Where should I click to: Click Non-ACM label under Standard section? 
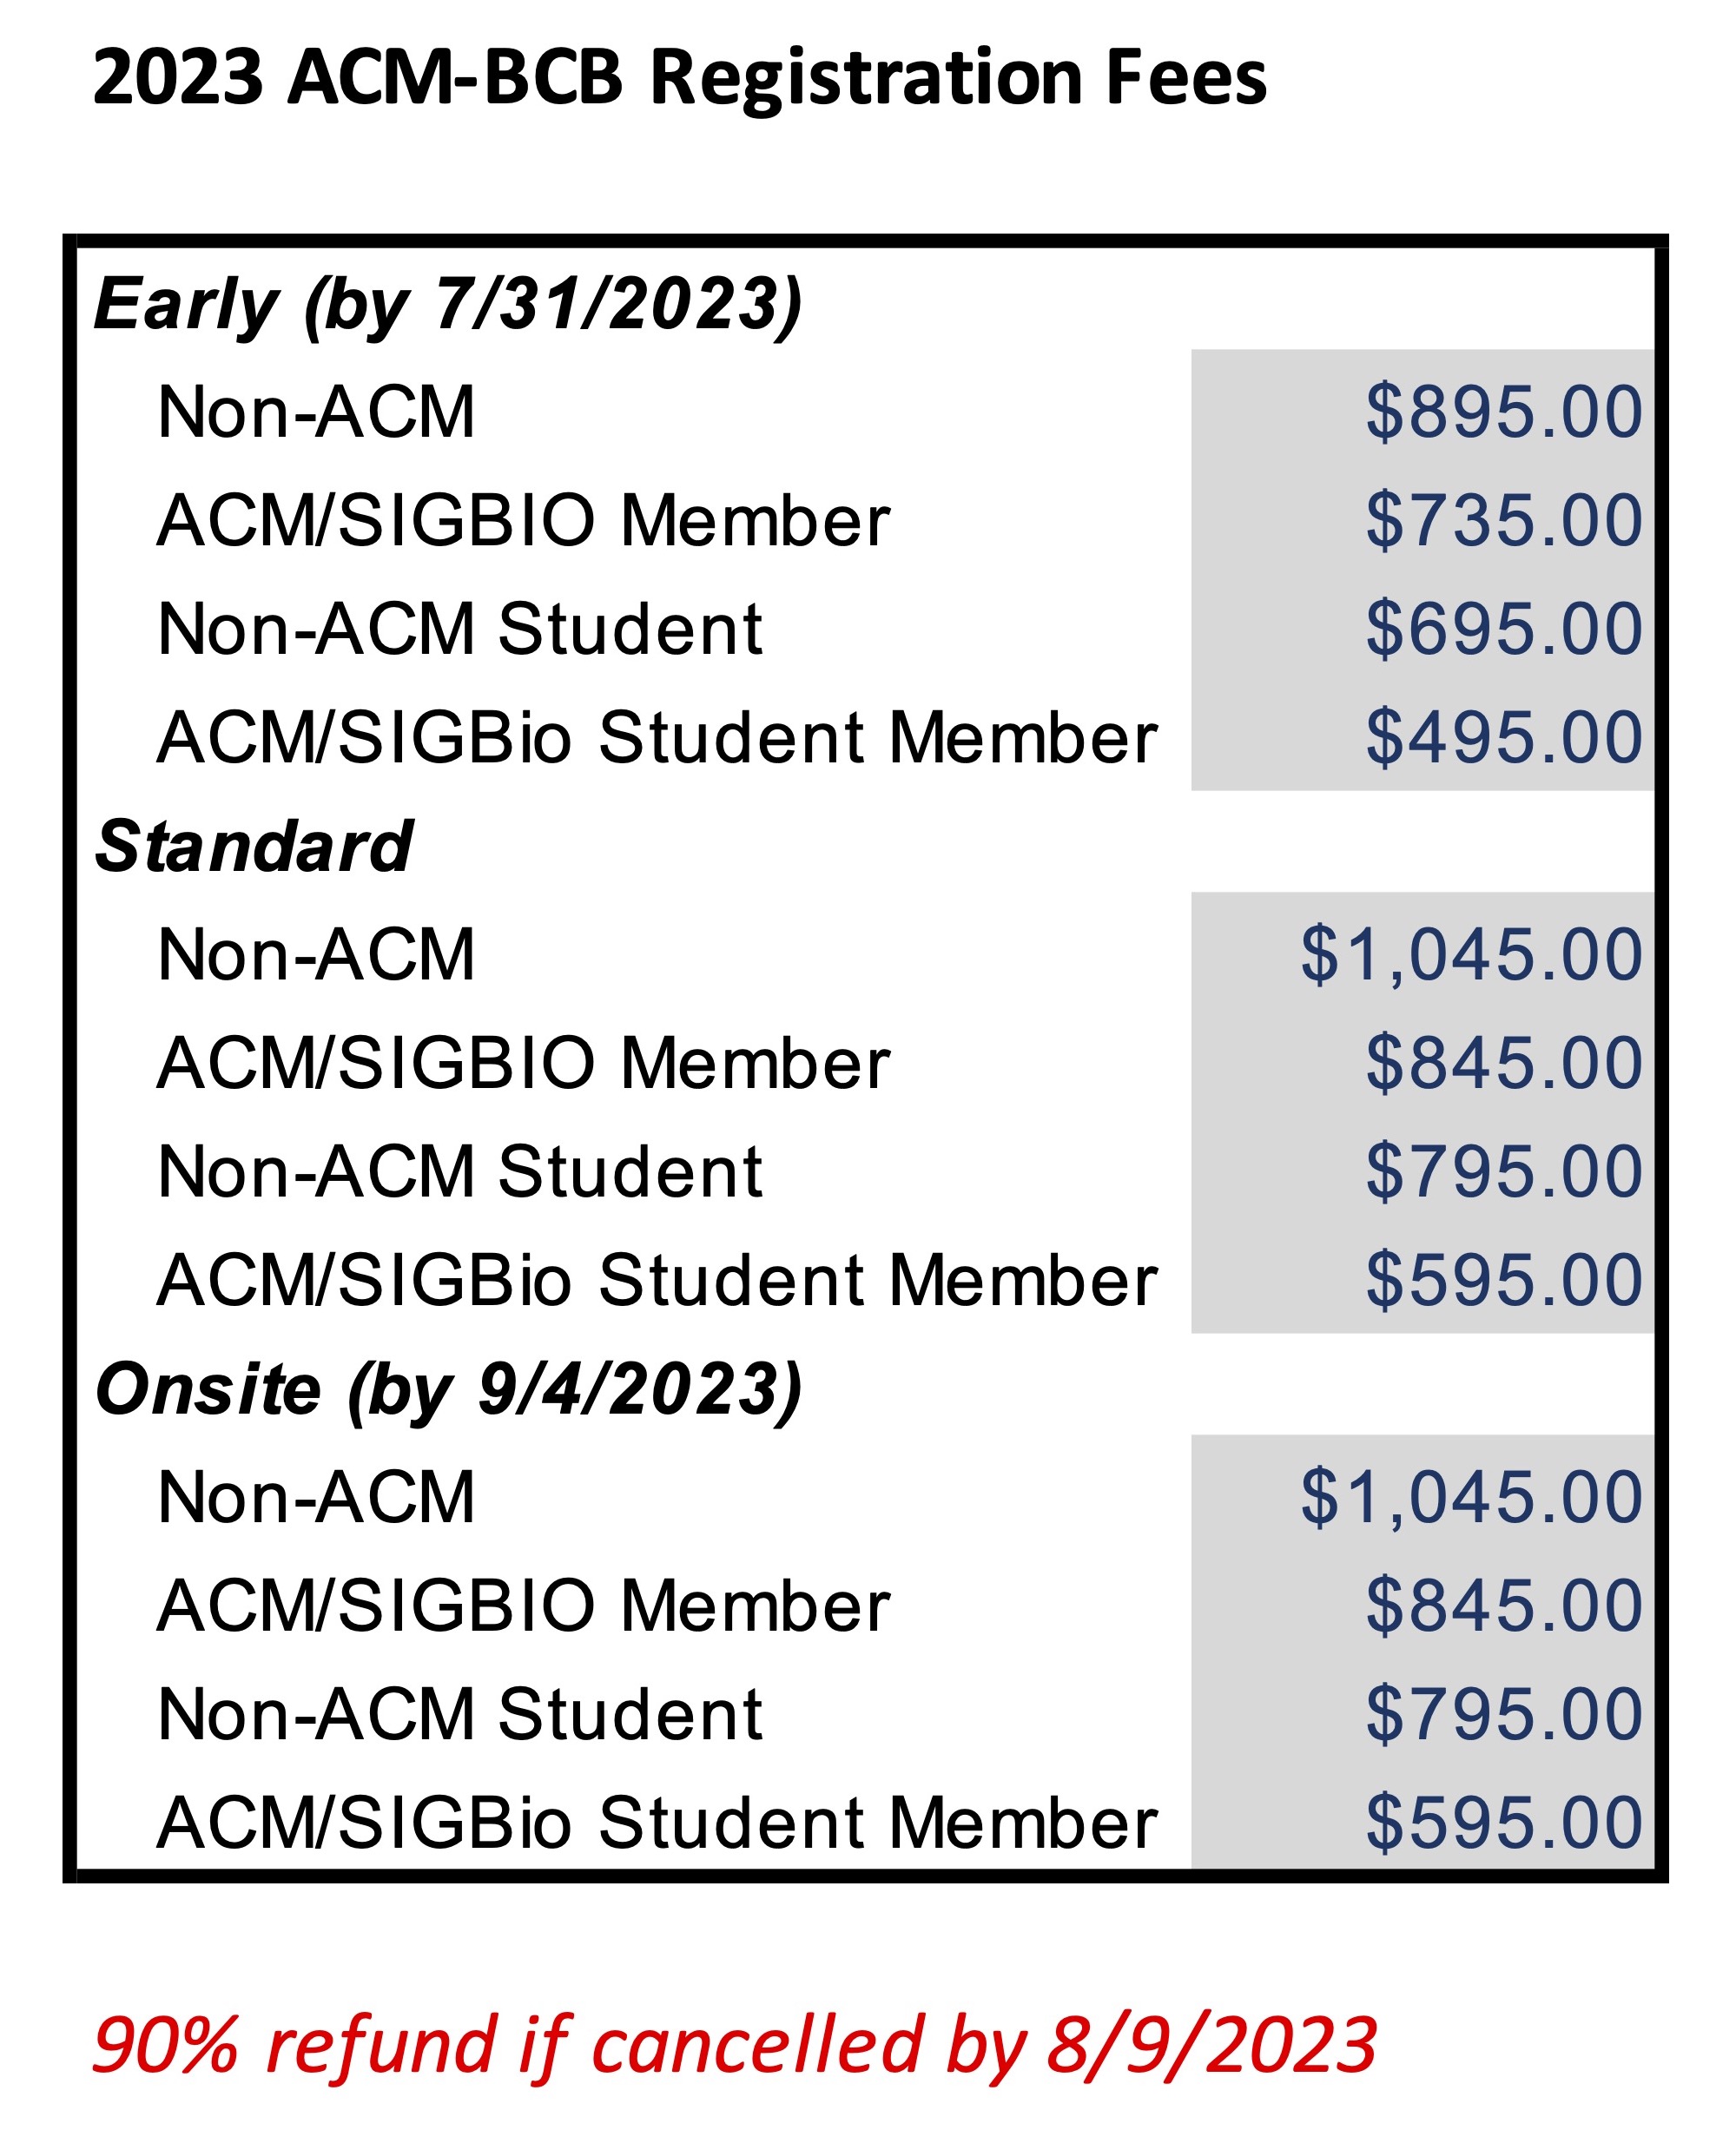pos(316,955)
